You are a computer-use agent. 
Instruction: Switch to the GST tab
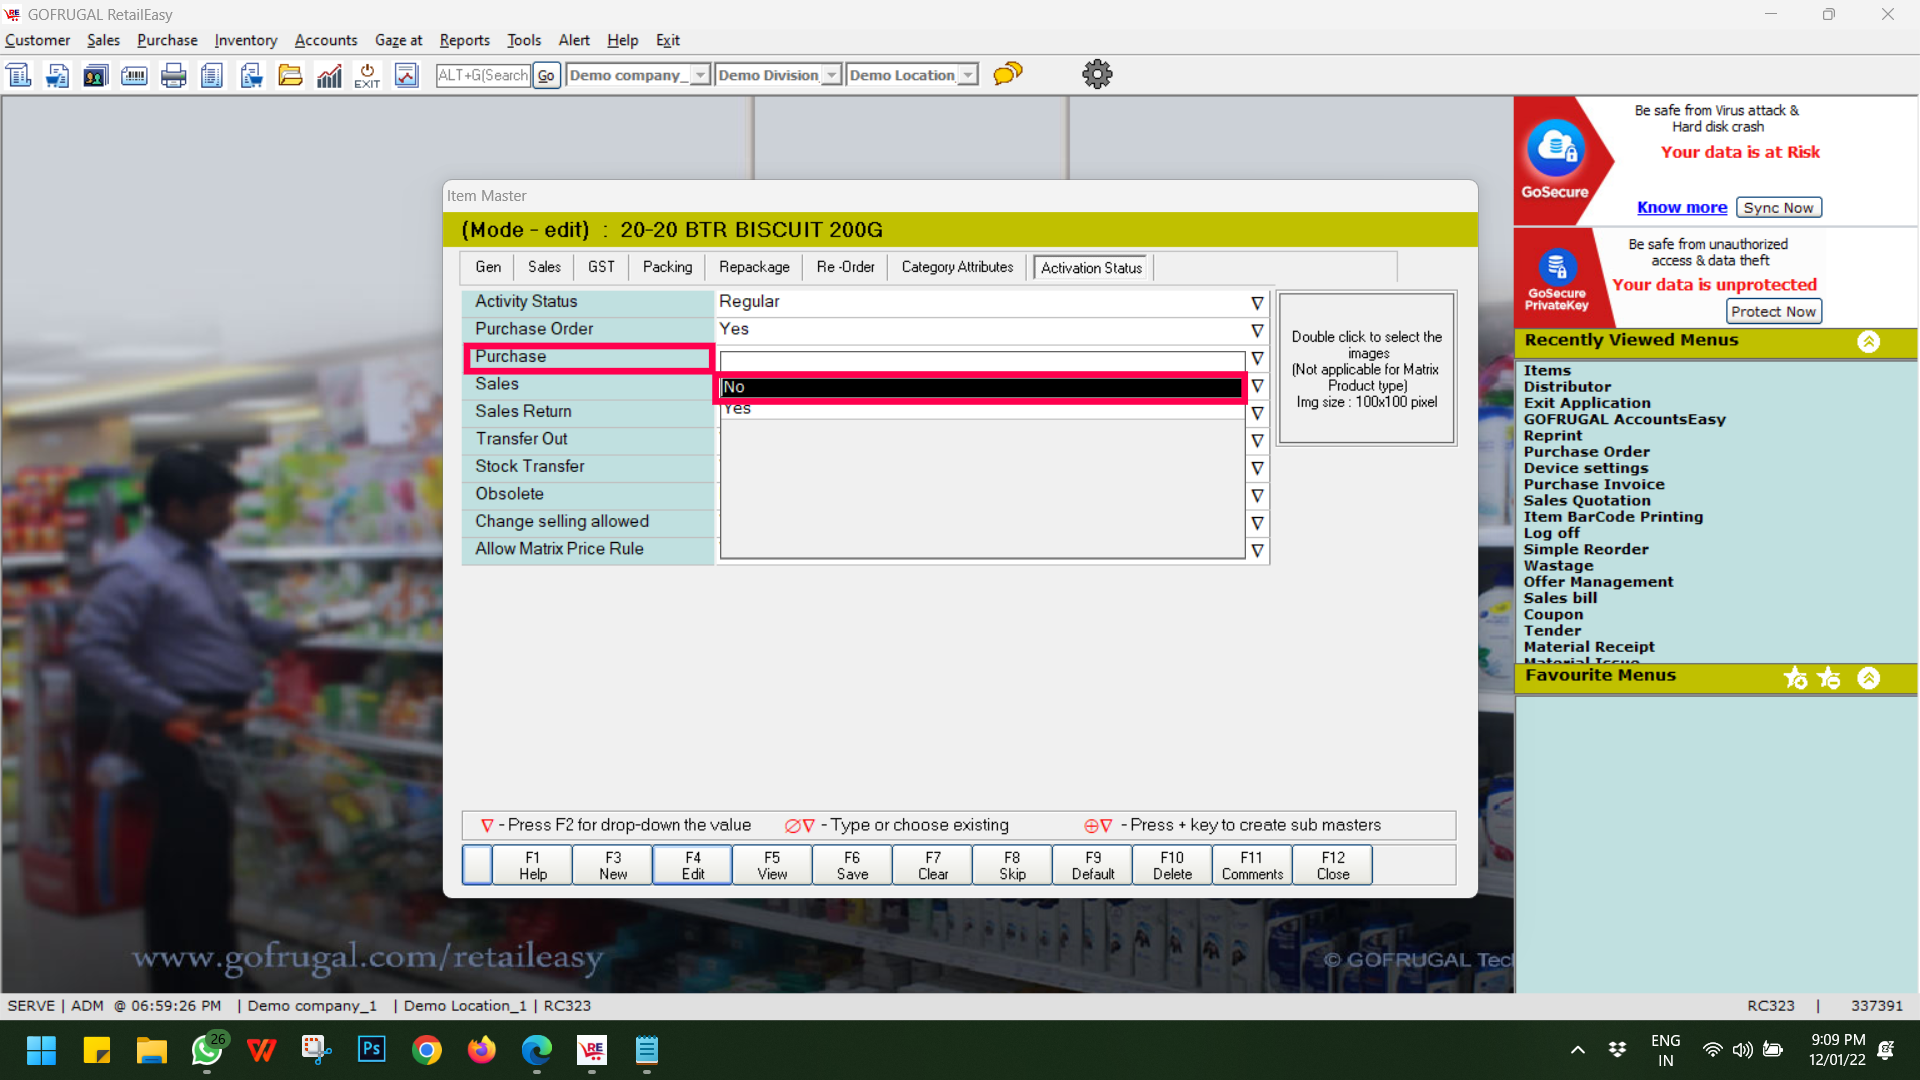pyautogui.click(x=601, y=267)
